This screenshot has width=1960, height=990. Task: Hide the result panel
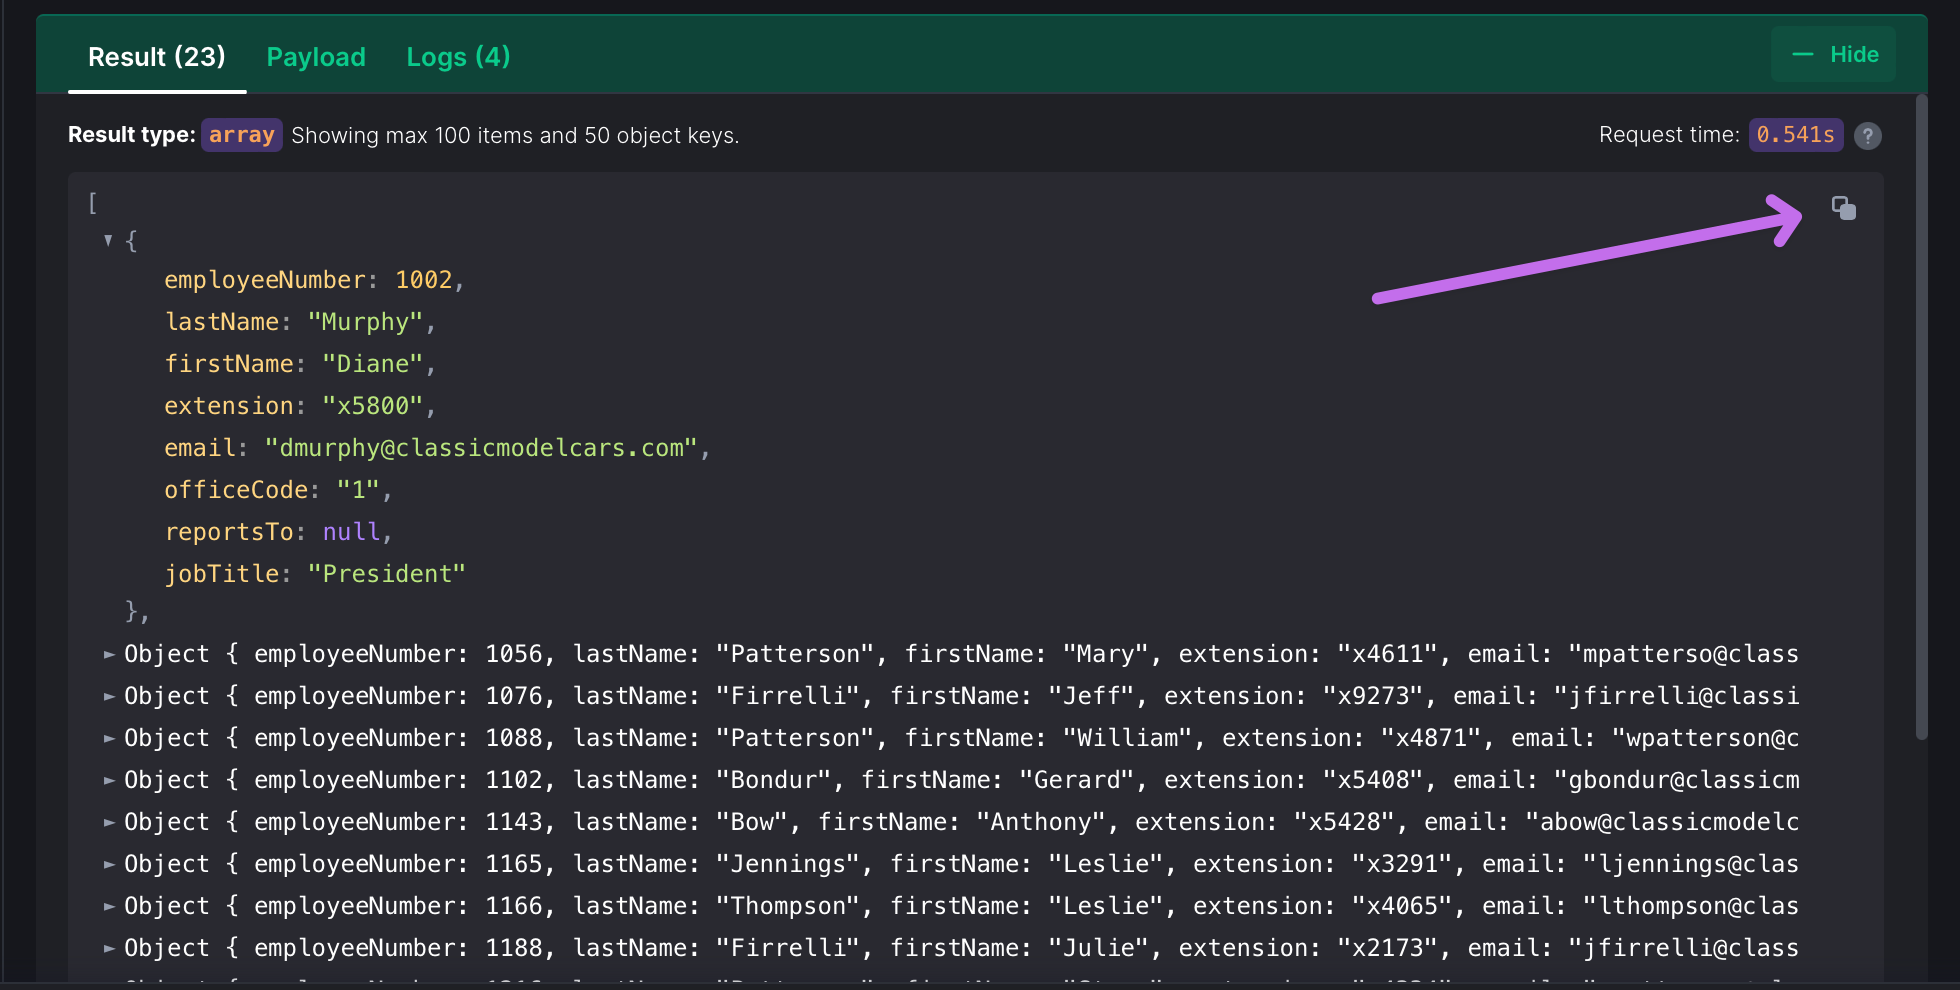(x=1834, y=54)
